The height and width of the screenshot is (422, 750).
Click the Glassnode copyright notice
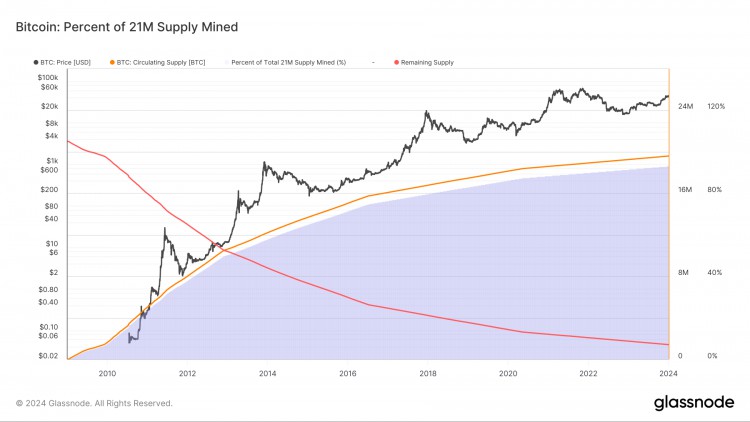94,403
